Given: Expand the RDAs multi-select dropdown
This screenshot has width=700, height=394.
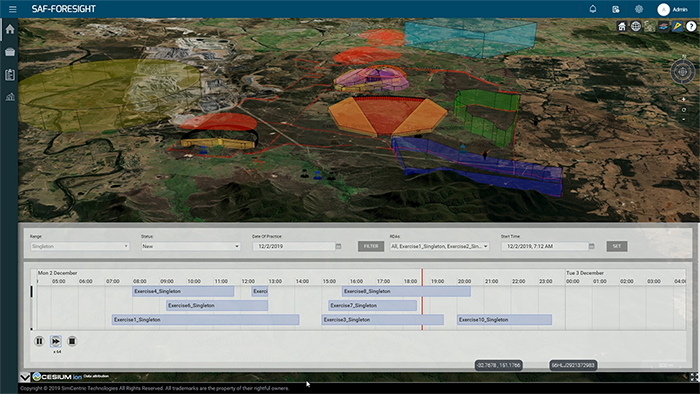Looking at the screenshot, I should (439, 246).
